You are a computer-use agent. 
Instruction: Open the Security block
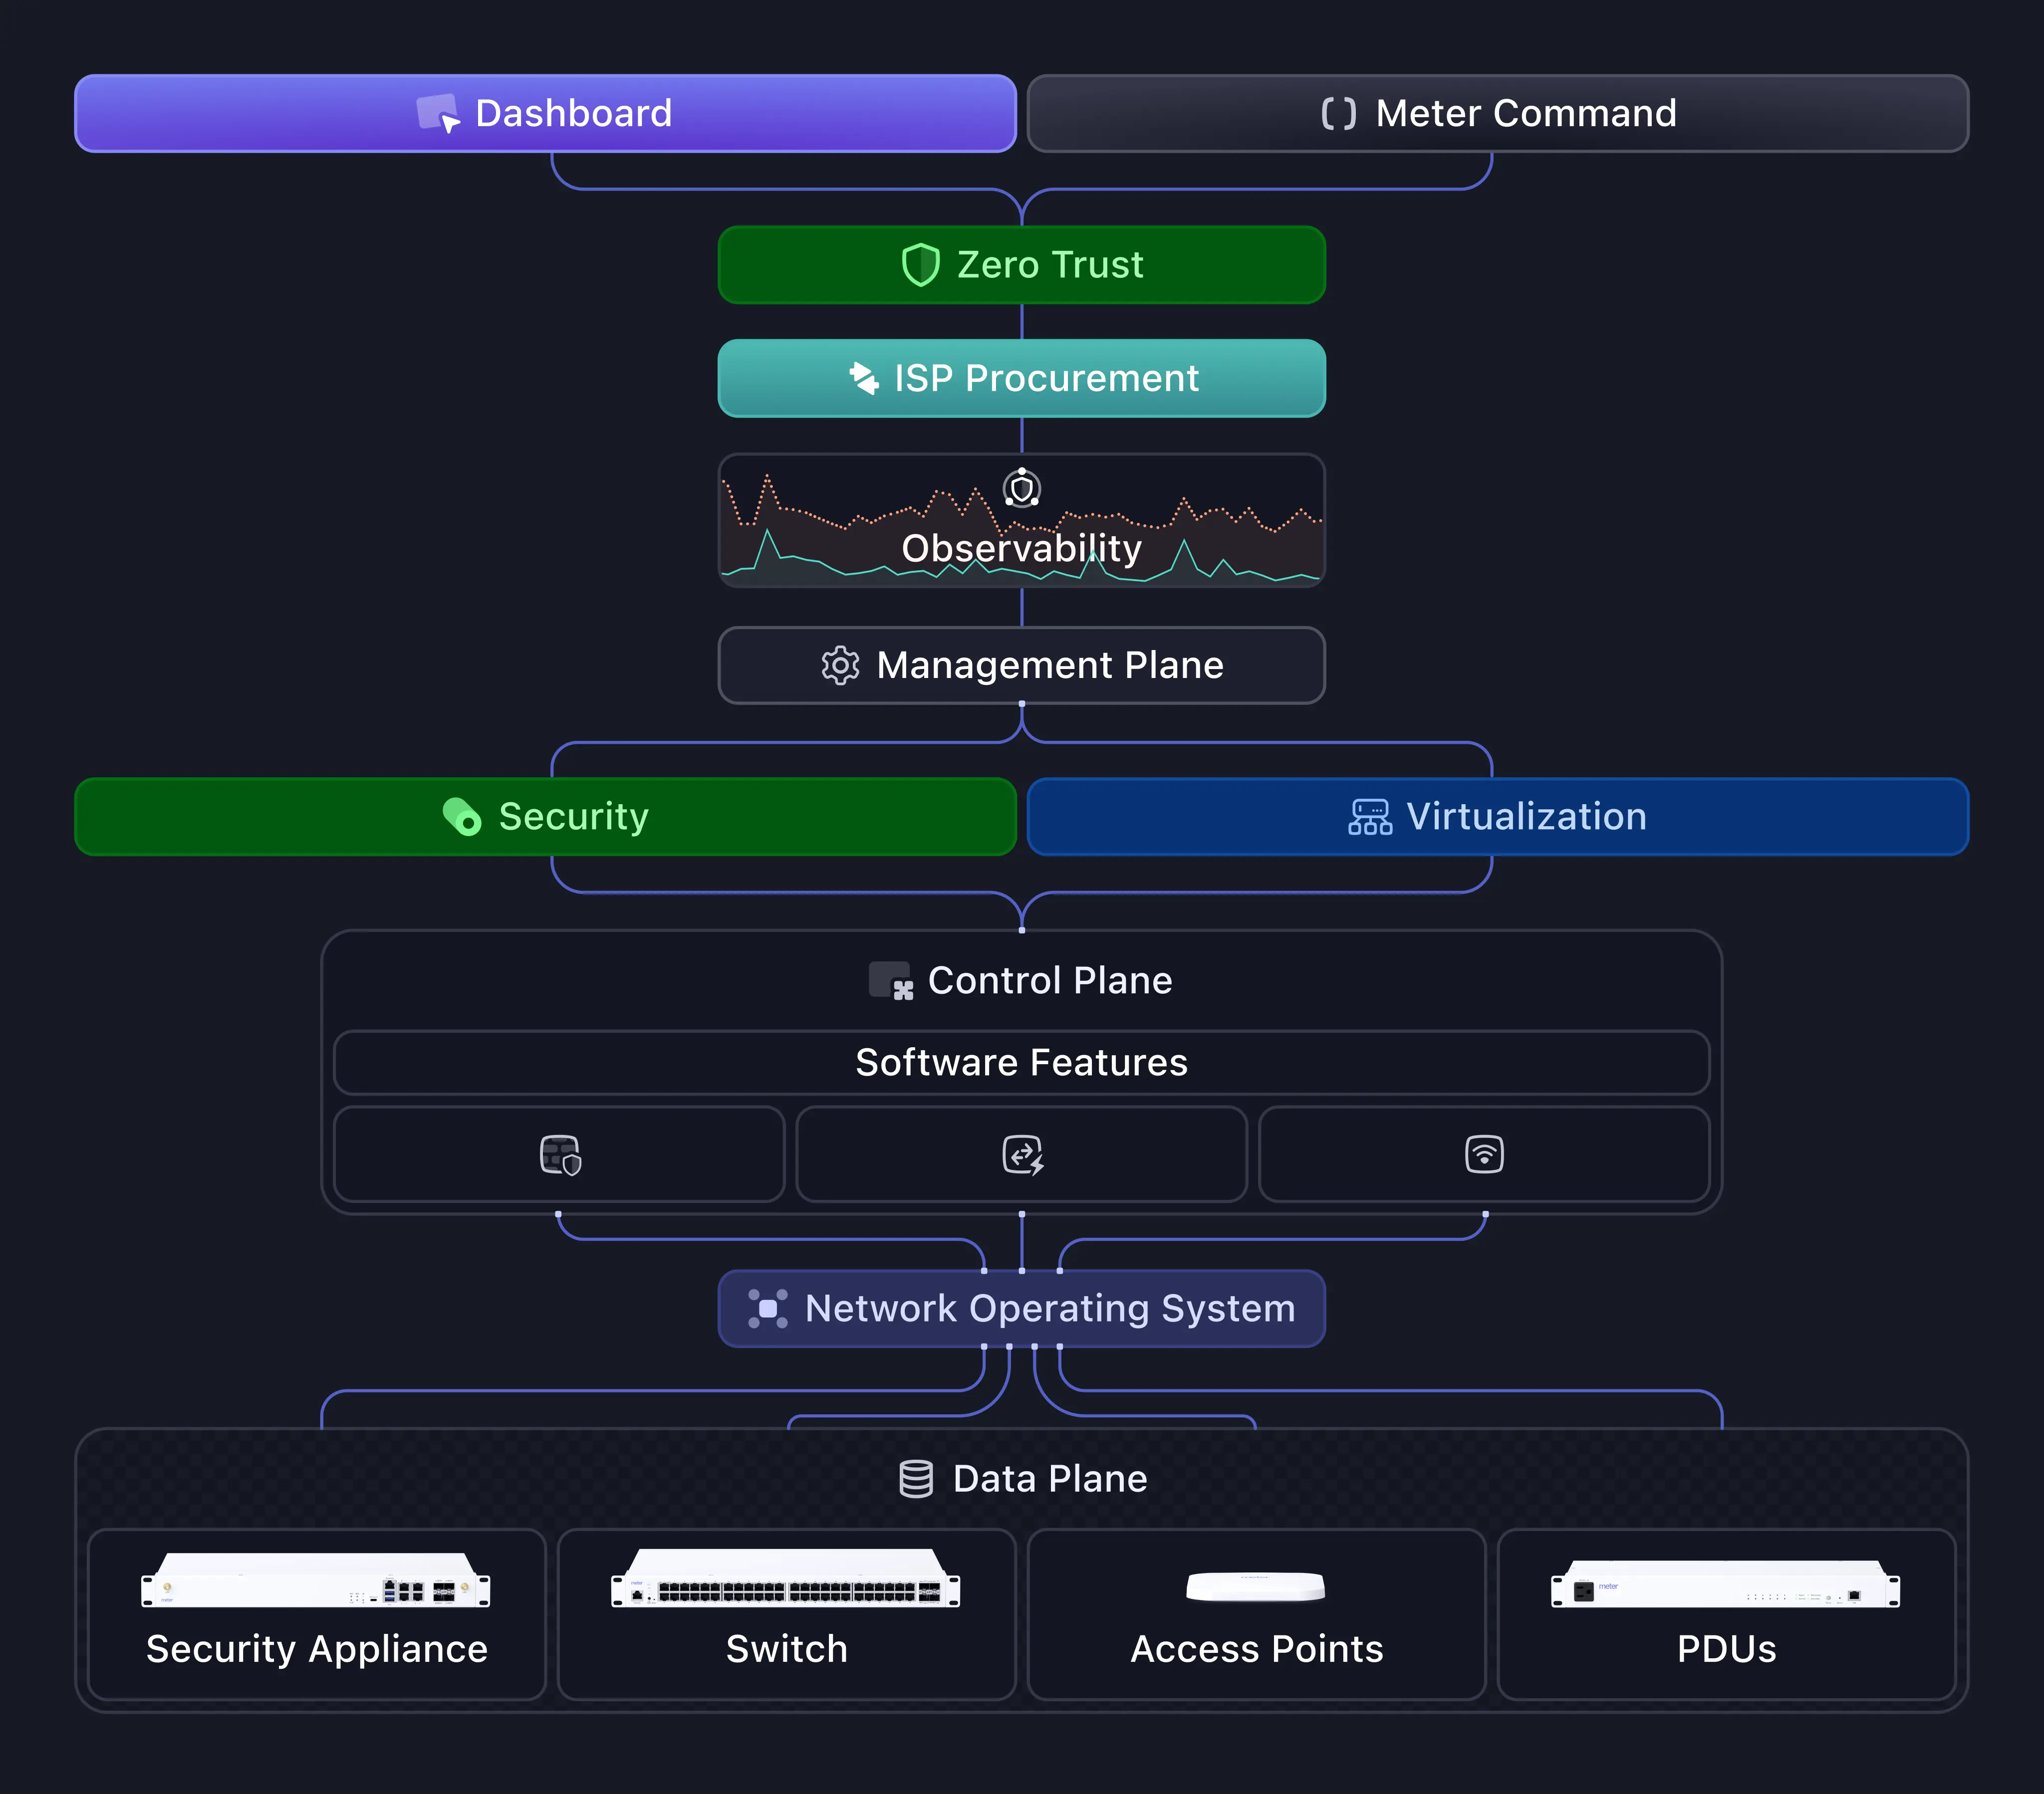(x=546, y=816)
